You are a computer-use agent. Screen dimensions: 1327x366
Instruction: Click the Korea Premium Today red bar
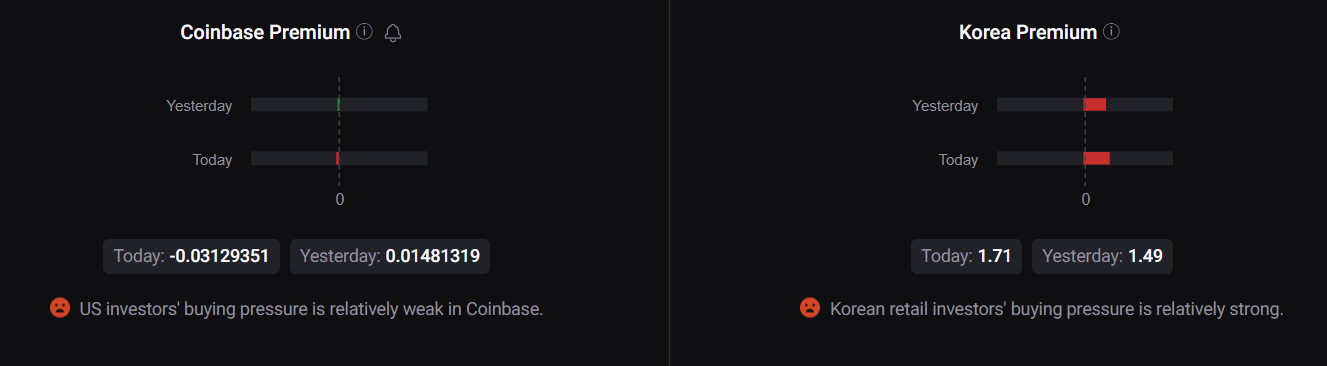click(1097, 158)
